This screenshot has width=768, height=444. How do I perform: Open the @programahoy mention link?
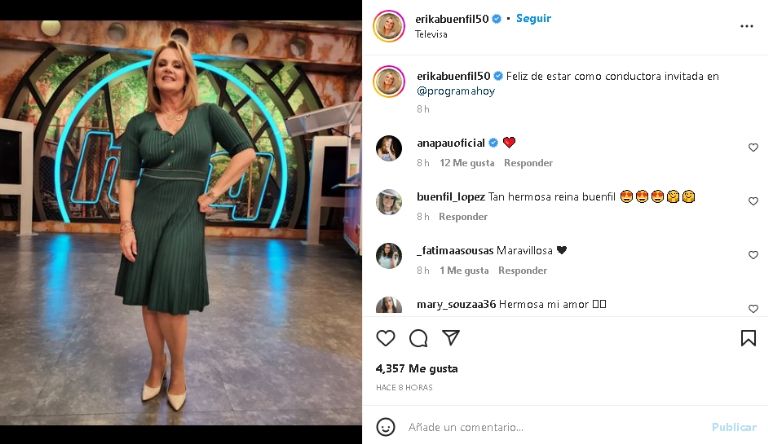[456, 91]
